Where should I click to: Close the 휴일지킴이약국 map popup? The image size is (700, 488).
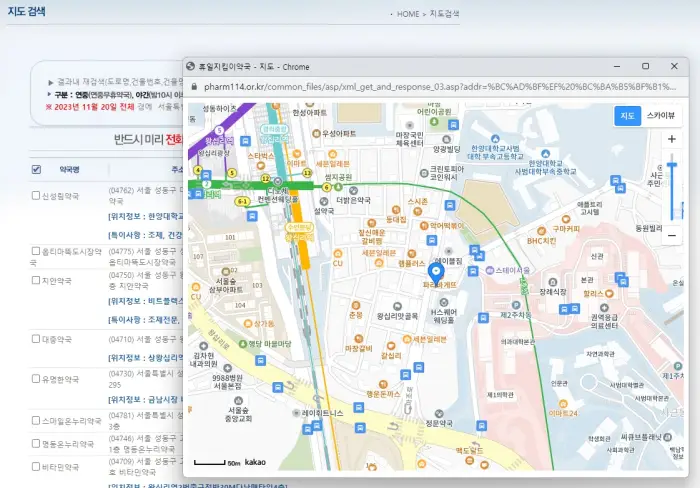point(674,67)
